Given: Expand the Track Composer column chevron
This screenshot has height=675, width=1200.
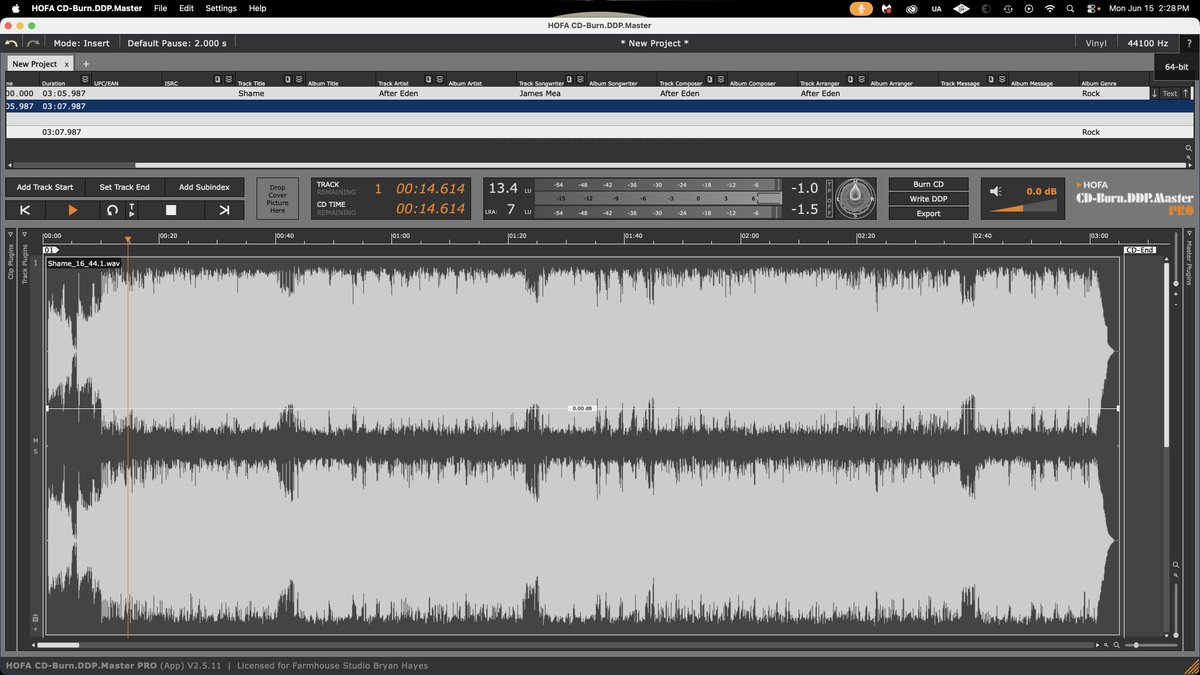Looking at the screenshot, I should pos(721,79).
